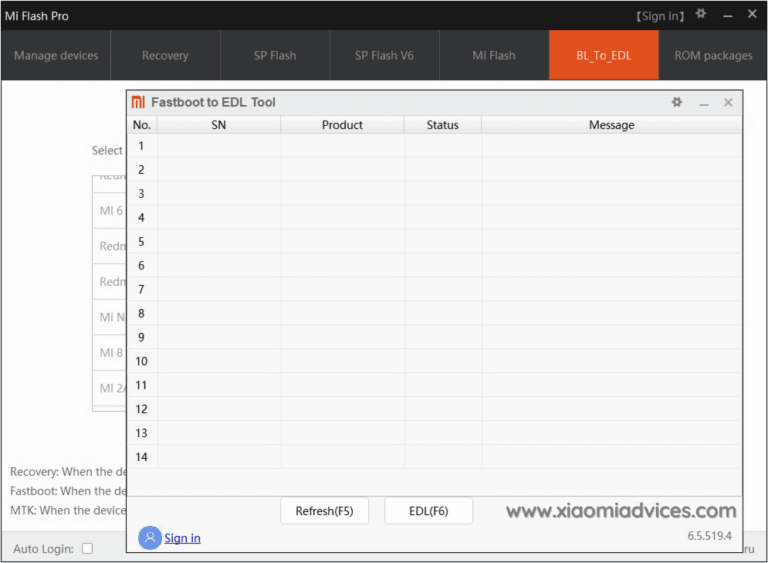Select the MI 6 entry in background list
Screen dimensions: 768x563
coord(110,211)
